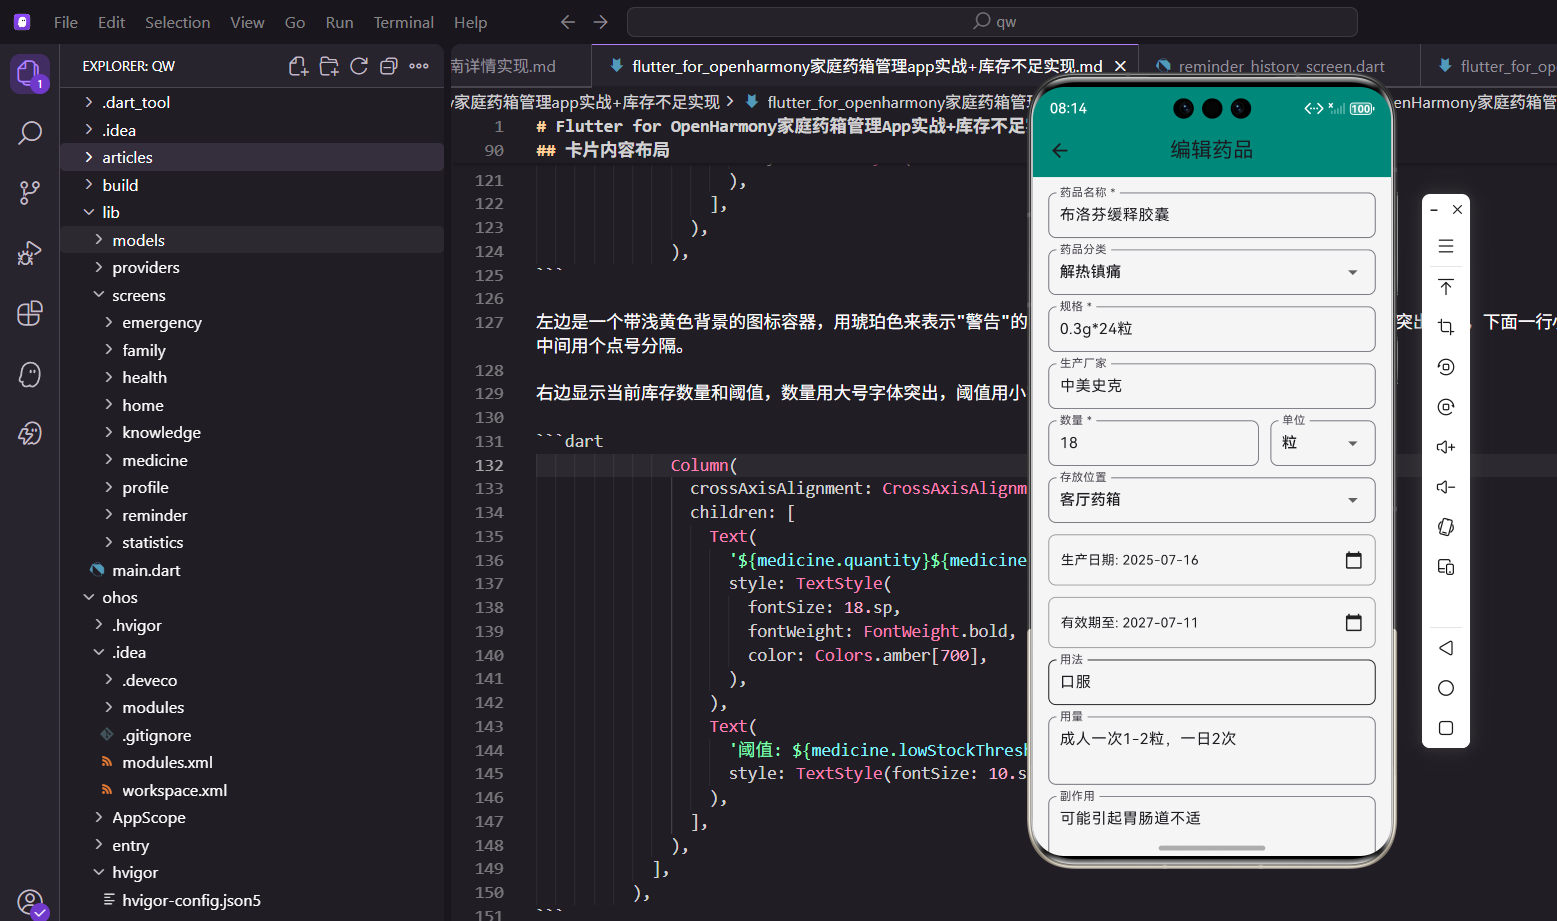Open the 单位 unit dropdown
This screenshot has width=1557, height=921.
1354,442
